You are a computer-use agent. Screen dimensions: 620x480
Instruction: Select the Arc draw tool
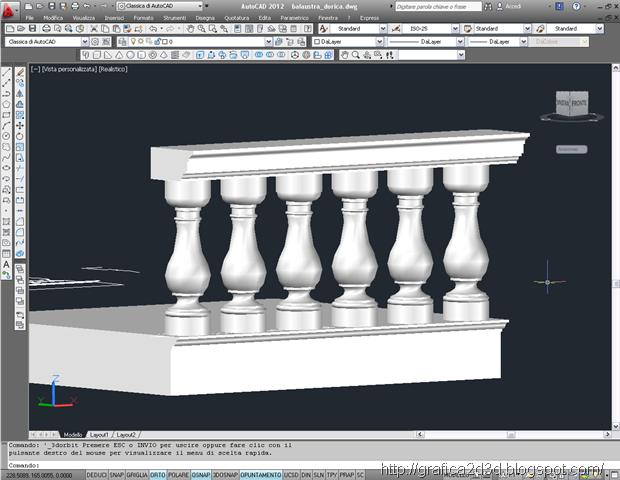(6, 126)
